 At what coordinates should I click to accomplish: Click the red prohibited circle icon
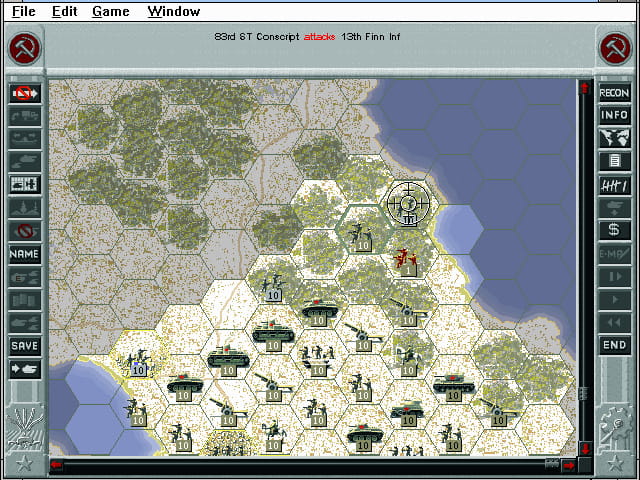click(x=25, y=231)
